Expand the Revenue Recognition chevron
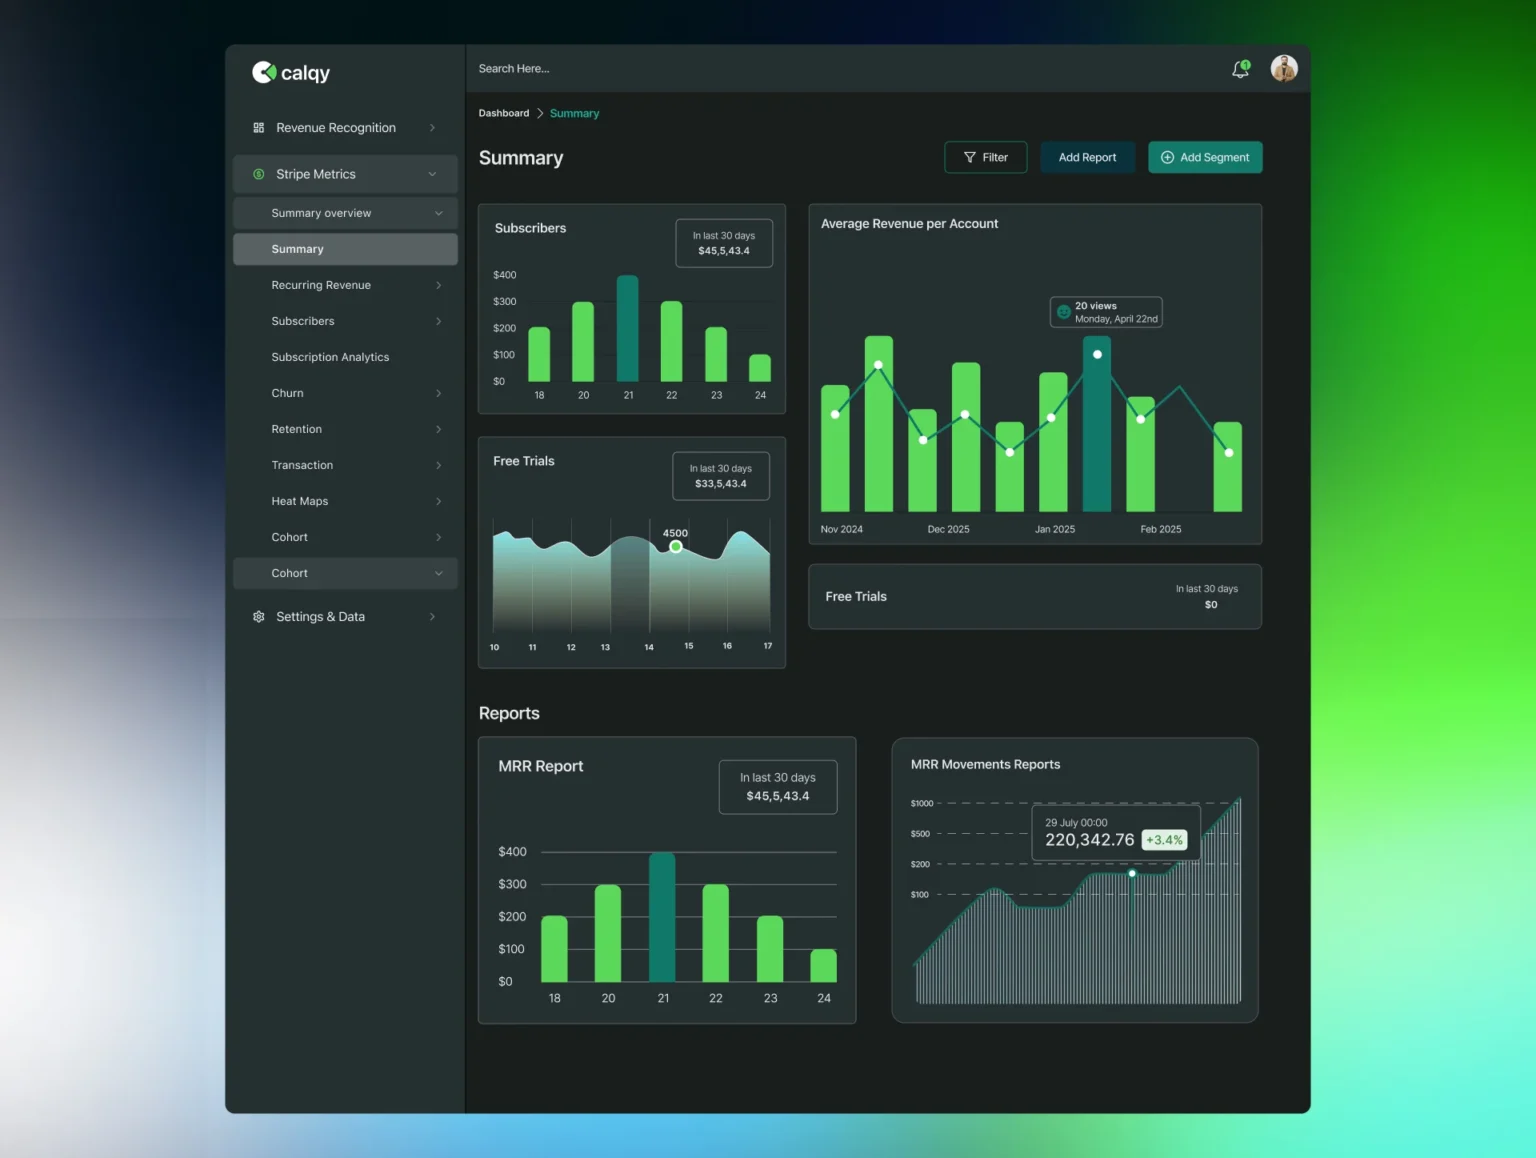Screen dimensions: 1536x1158 [432, 128]
